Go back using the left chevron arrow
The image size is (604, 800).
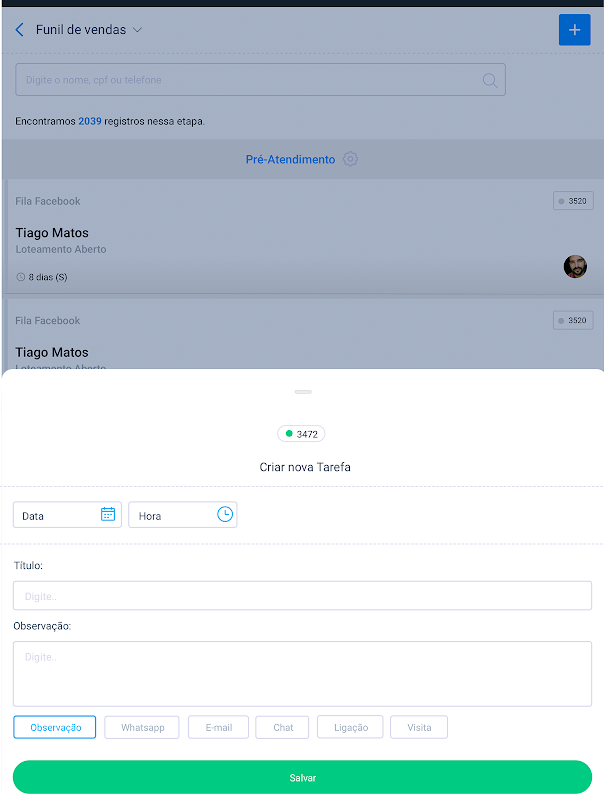pyautogui.click(x=19, y=30)
